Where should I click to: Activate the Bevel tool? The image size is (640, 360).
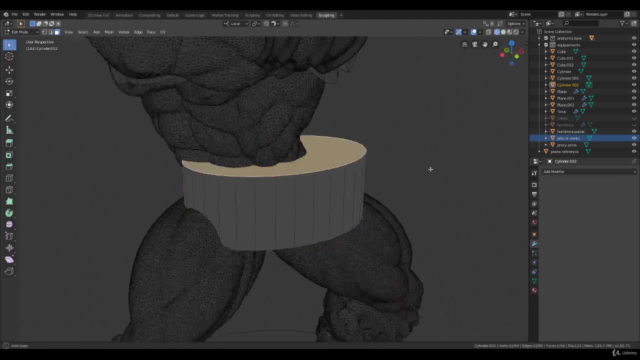tap(9, 167)
